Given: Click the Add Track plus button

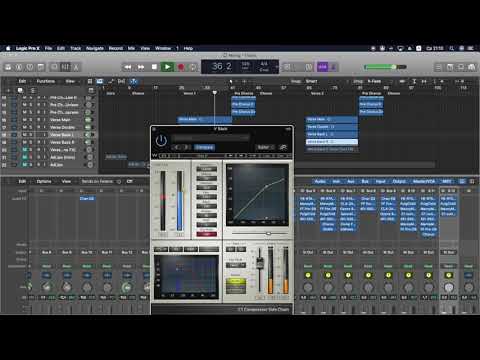Looking at the screenshot, I should click(9, 90).
